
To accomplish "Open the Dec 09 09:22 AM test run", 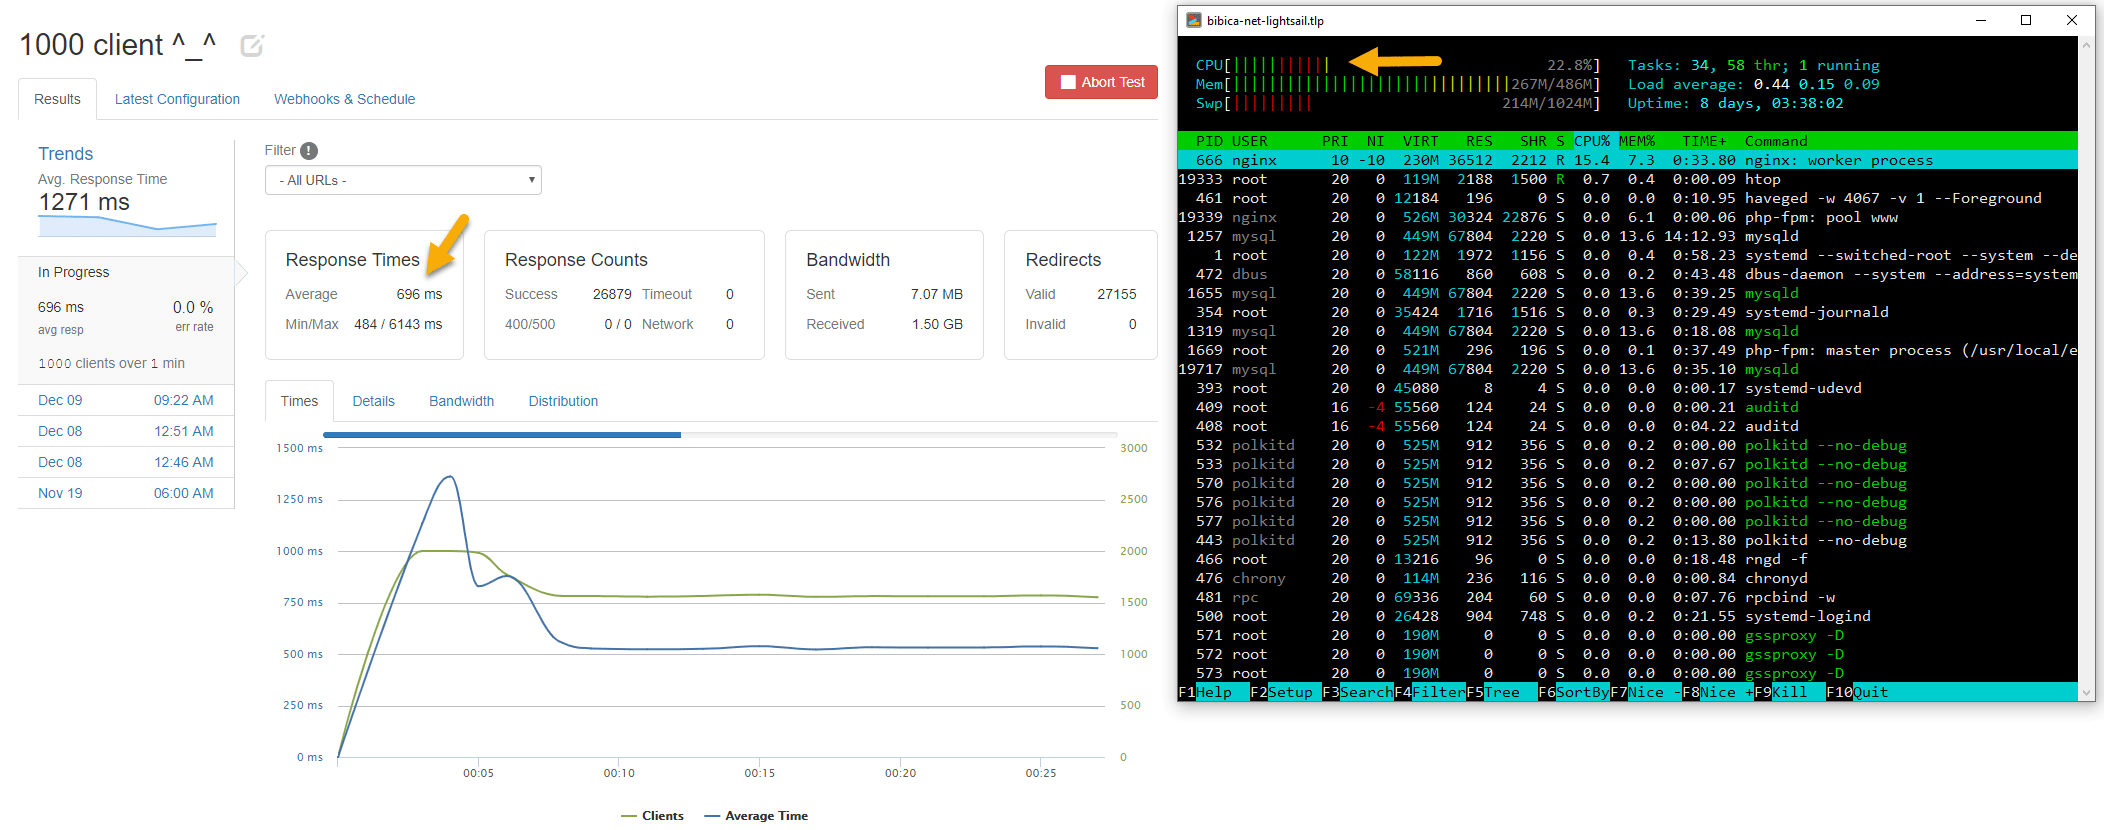I will coord(126,400).
